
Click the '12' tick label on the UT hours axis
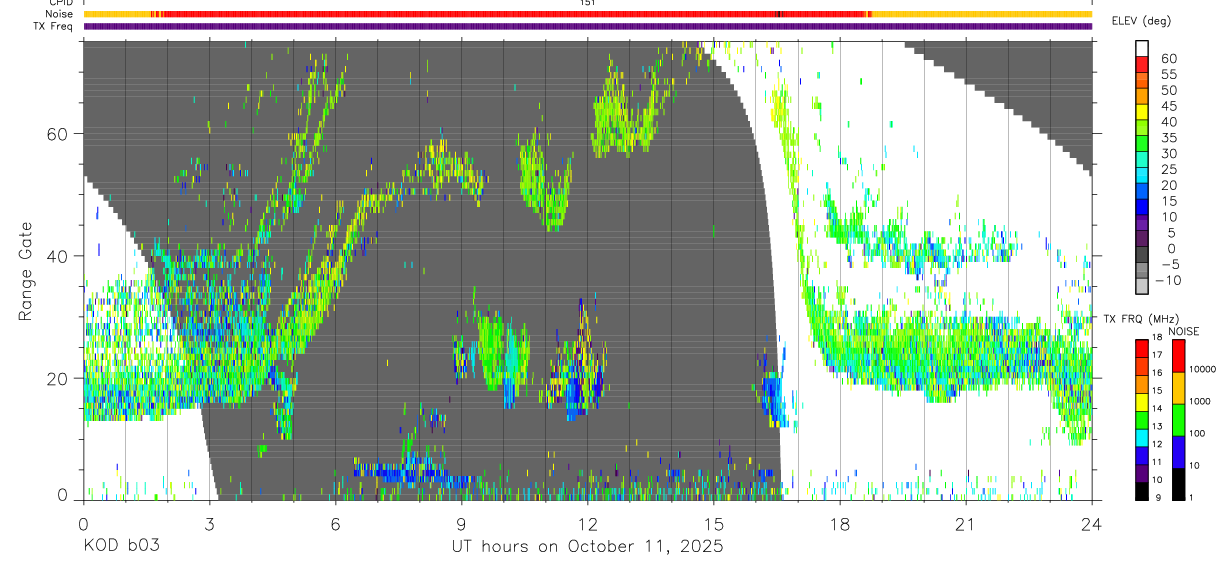[588, 524]
